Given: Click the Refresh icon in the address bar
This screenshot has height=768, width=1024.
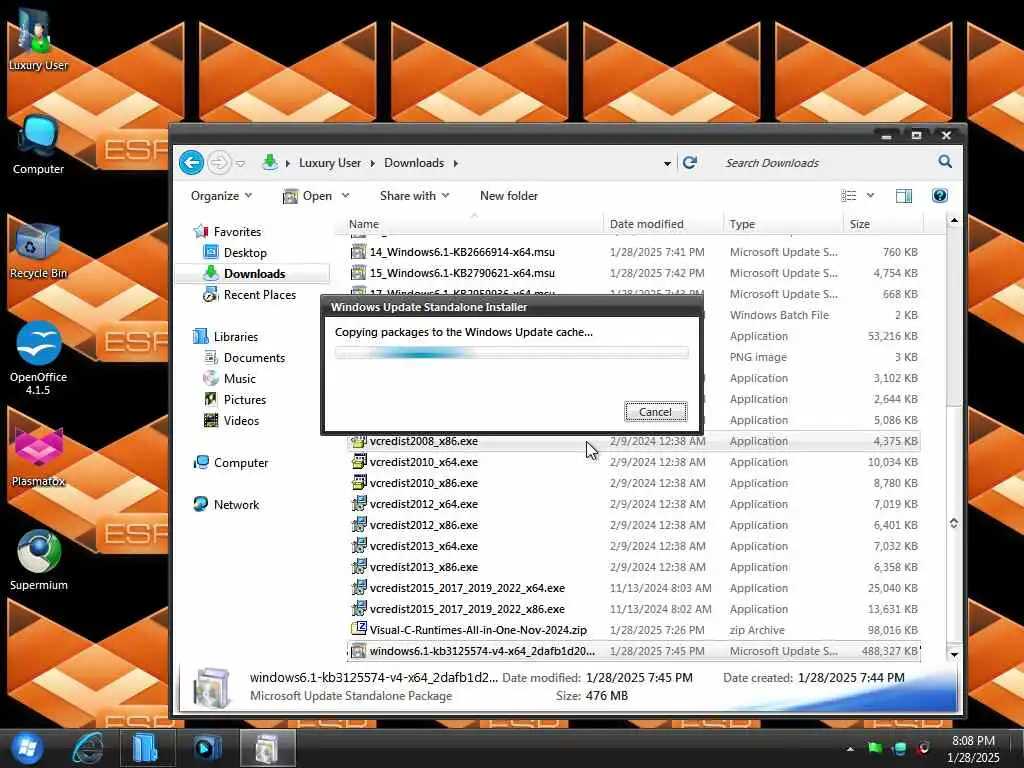Looking at the screenshot, I should (x=690, y=163).
